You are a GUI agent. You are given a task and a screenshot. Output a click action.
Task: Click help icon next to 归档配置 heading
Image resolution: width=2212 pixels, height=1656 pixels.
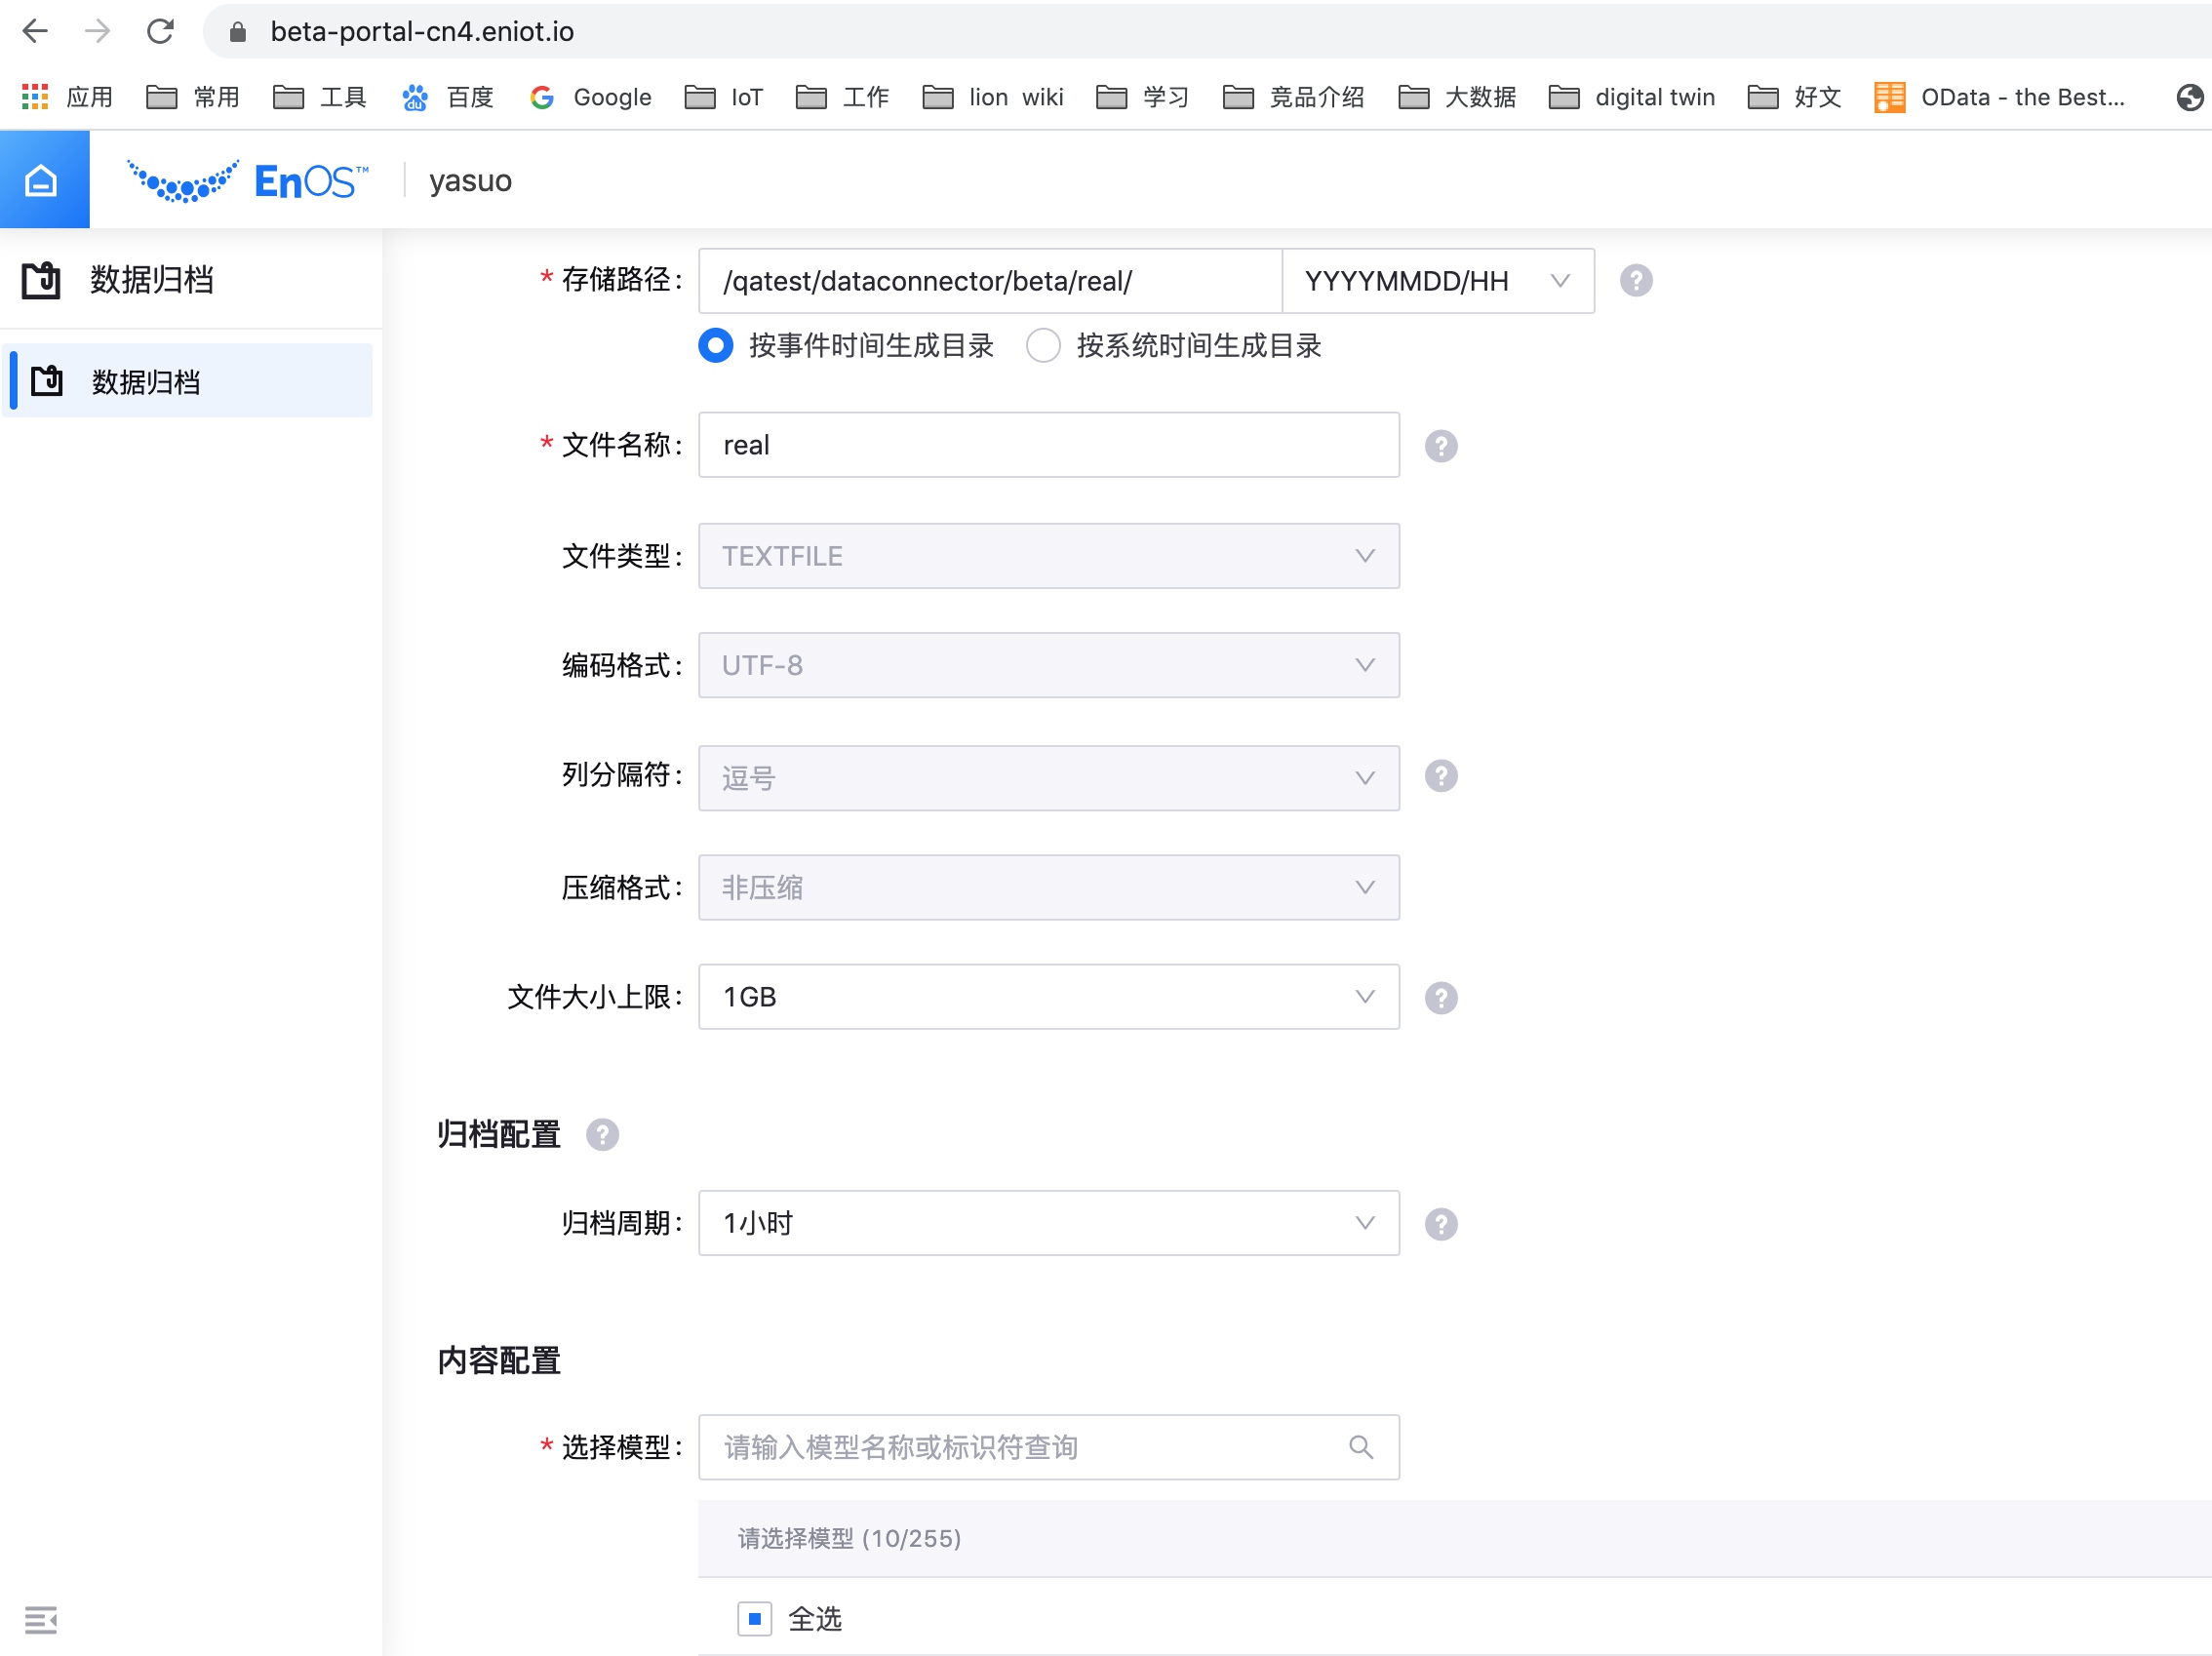(x=602, y=1135)
